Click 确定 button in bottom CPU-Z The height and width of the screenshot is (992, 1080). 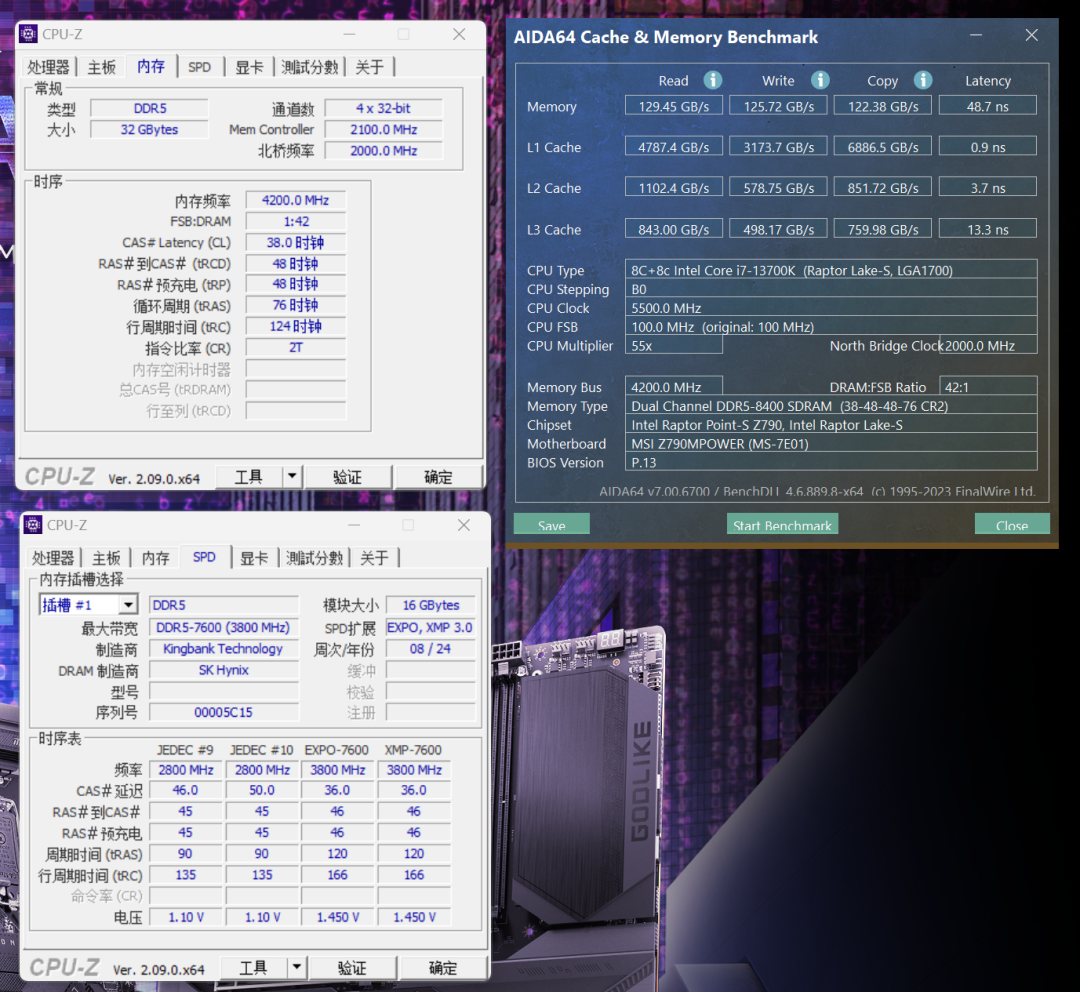pyautogui.click(x=444, y=968)
